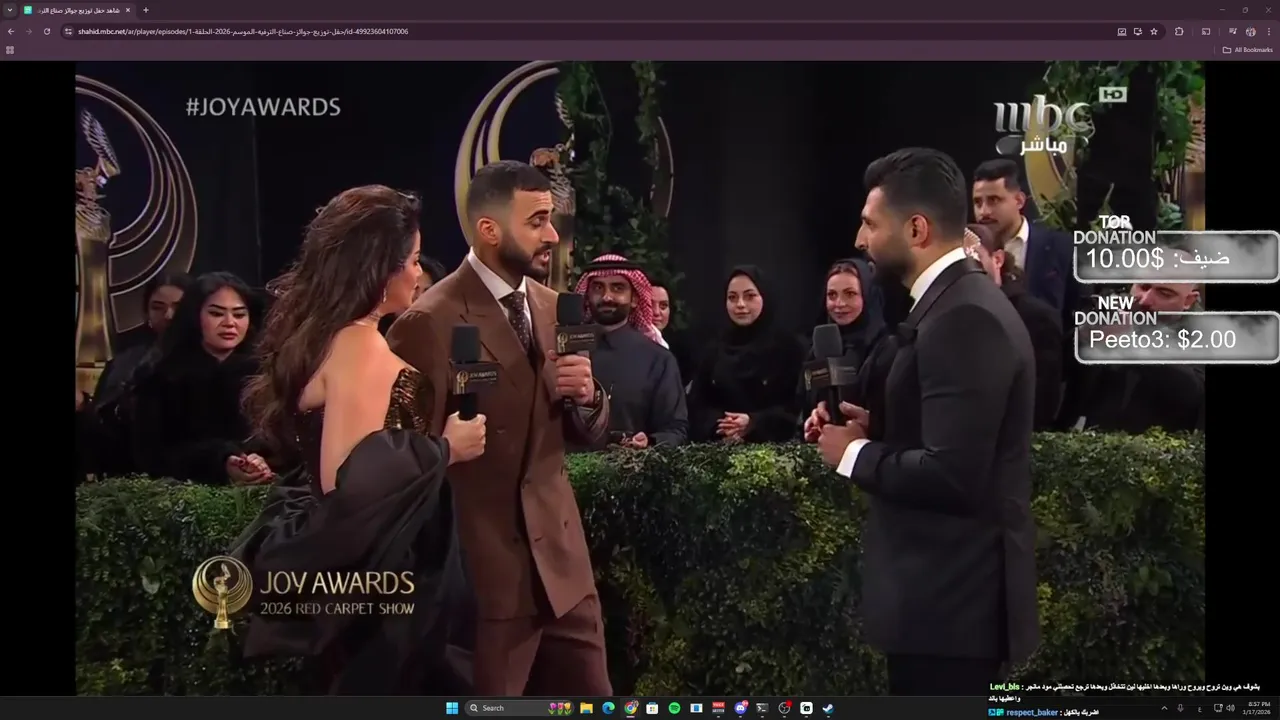Open File Explorer from taskbar
Screen dimensions: 1280x720
(587, 708)
